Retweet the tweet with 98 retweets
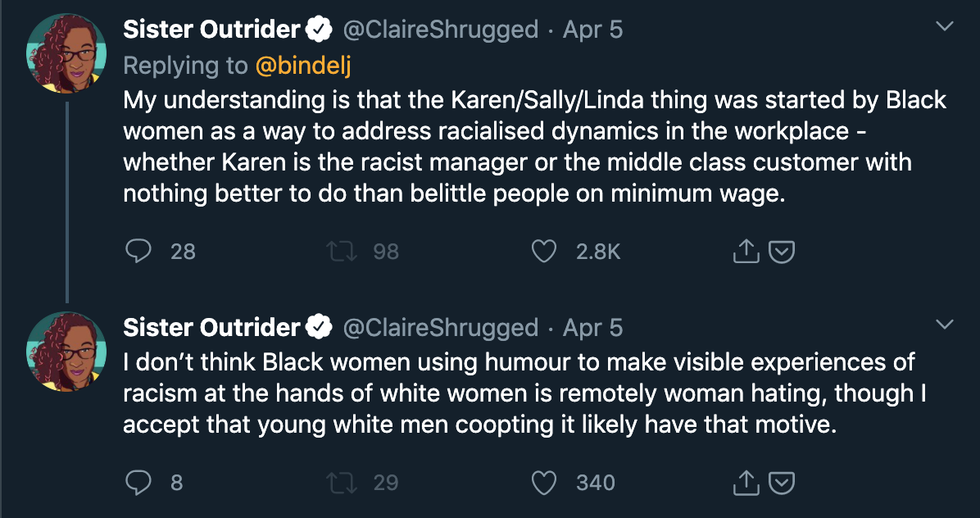This screenshot has height=518, width=980. coord(340,252)
